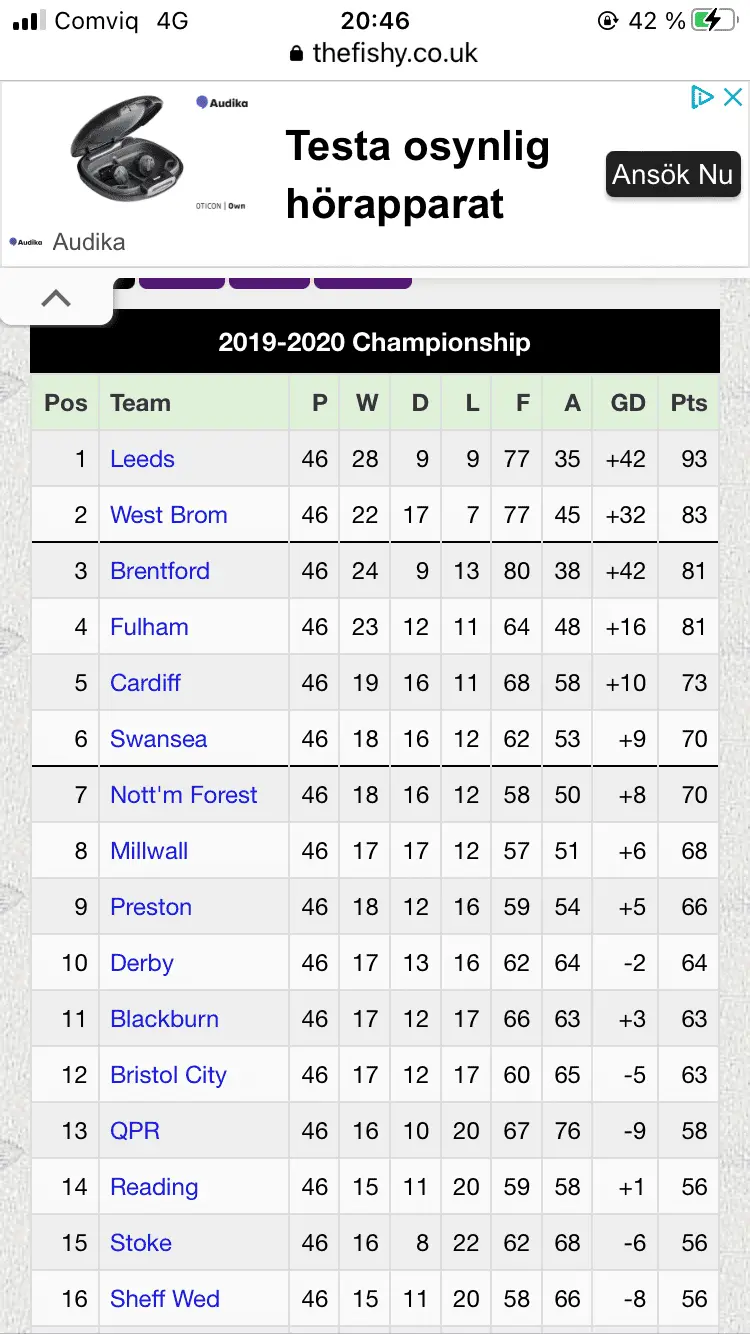Tap the lock icon beside thefishy.co.uk
The height and width of the screenshot is (1334, 750).
click(x=296, y=54)
